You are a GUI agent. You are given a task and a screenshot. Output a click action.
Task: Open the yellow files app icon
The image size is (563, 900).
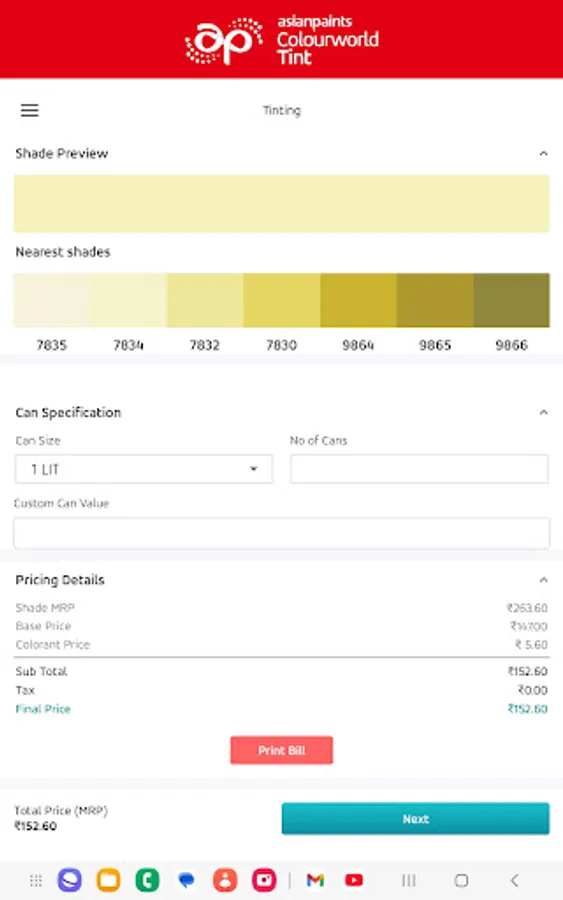point(108,880)
